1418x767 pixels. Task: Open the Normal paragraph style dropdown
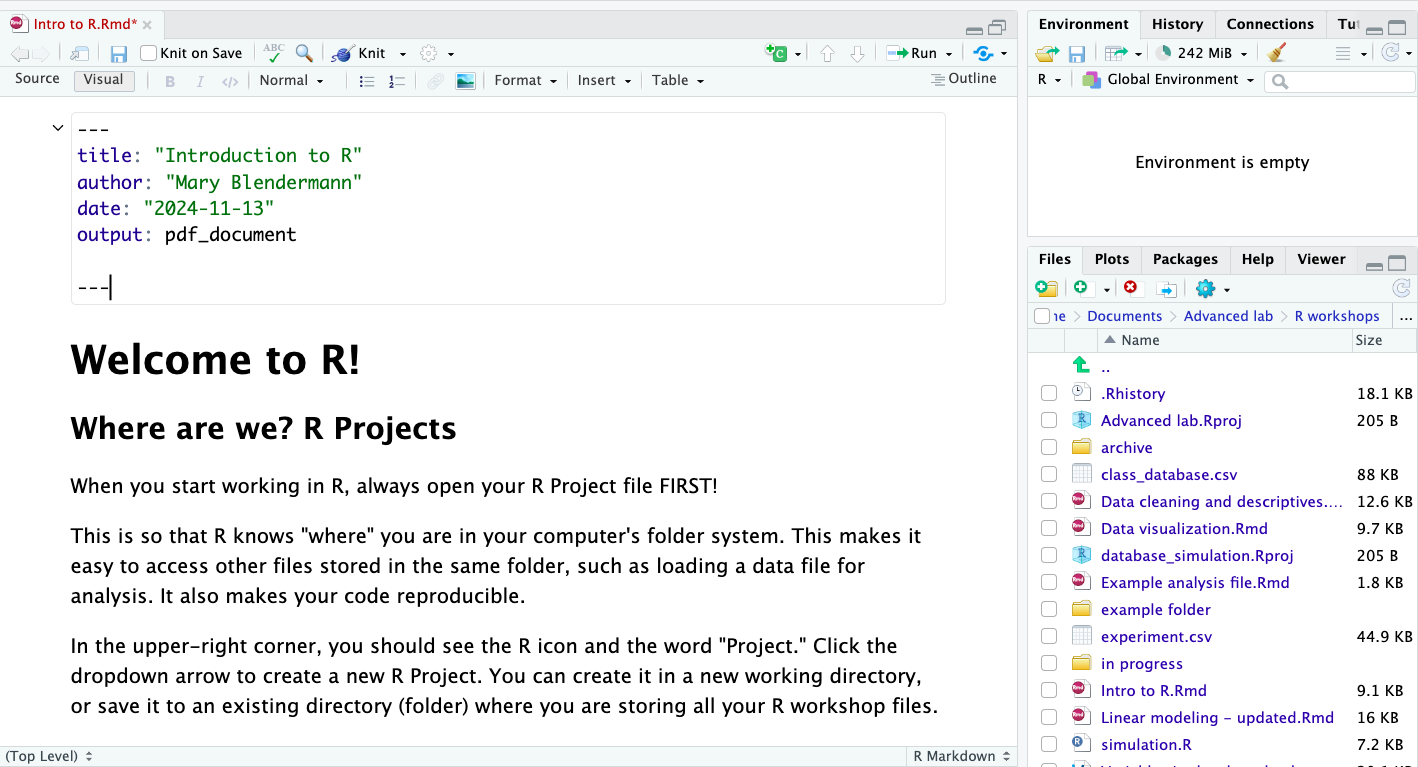pyautogui.click(x=291, y=81)
